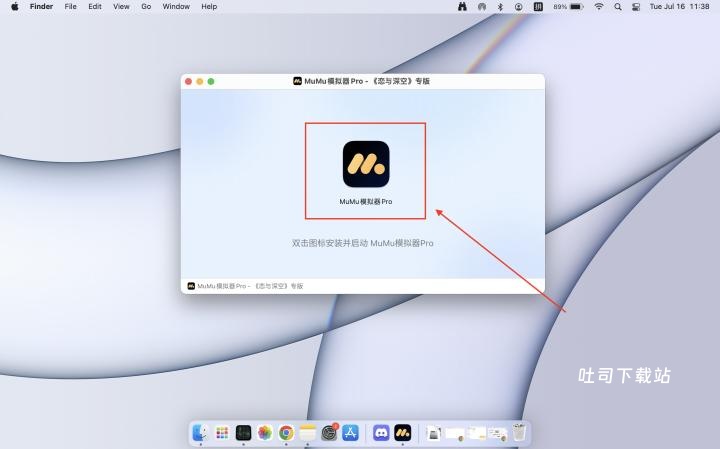Open the dark terminal-style app in Dock
Image resolution: width=720 pixels, height=449 pixels.
243,432
